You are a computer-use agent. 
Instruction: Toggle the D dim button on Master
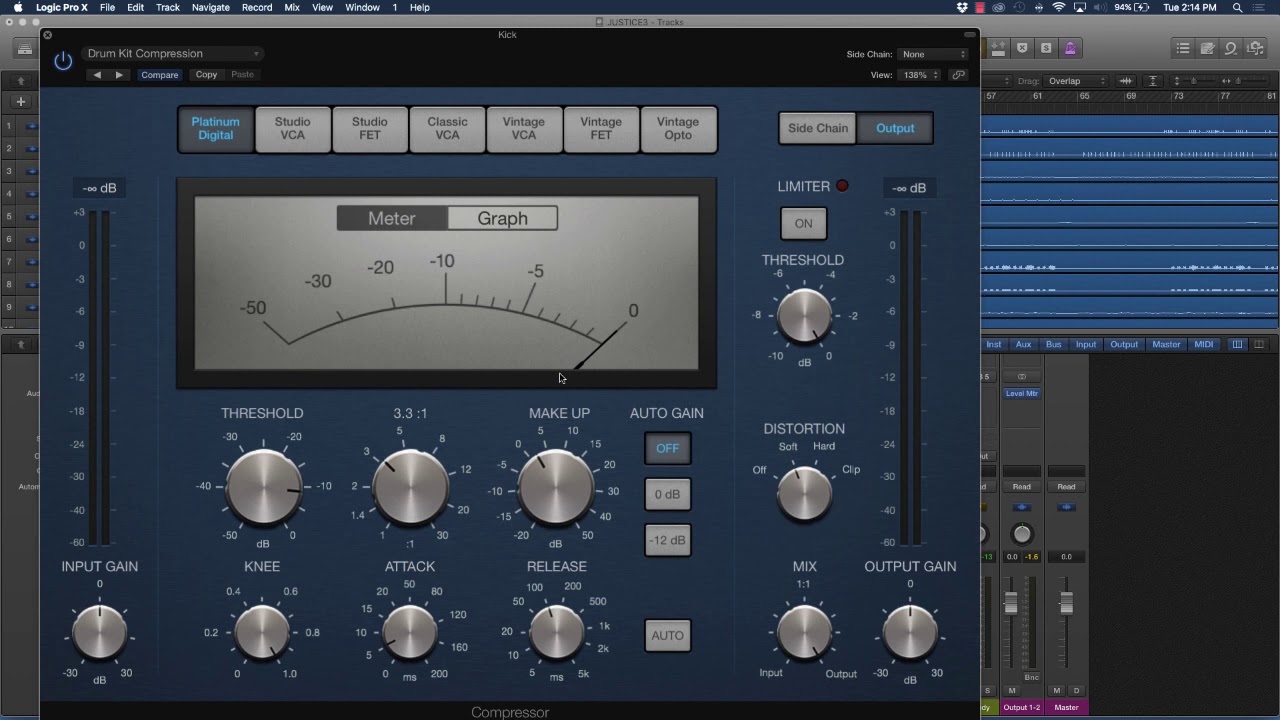1076,690
